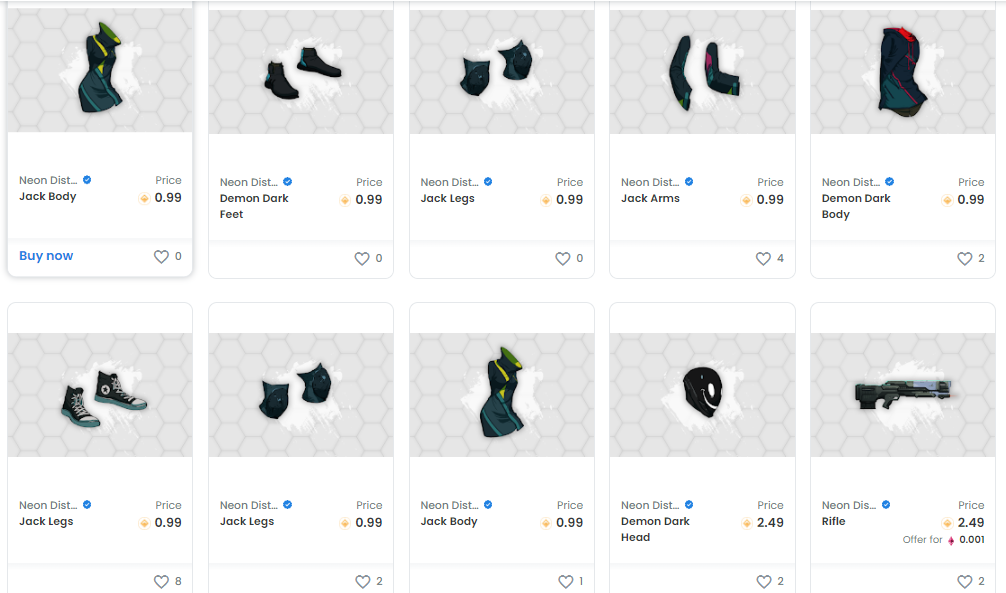Click verified badge on Jack Arms card
This screenshot has height=593, width=1006.
pyautogui.click(x=689, y=182)
